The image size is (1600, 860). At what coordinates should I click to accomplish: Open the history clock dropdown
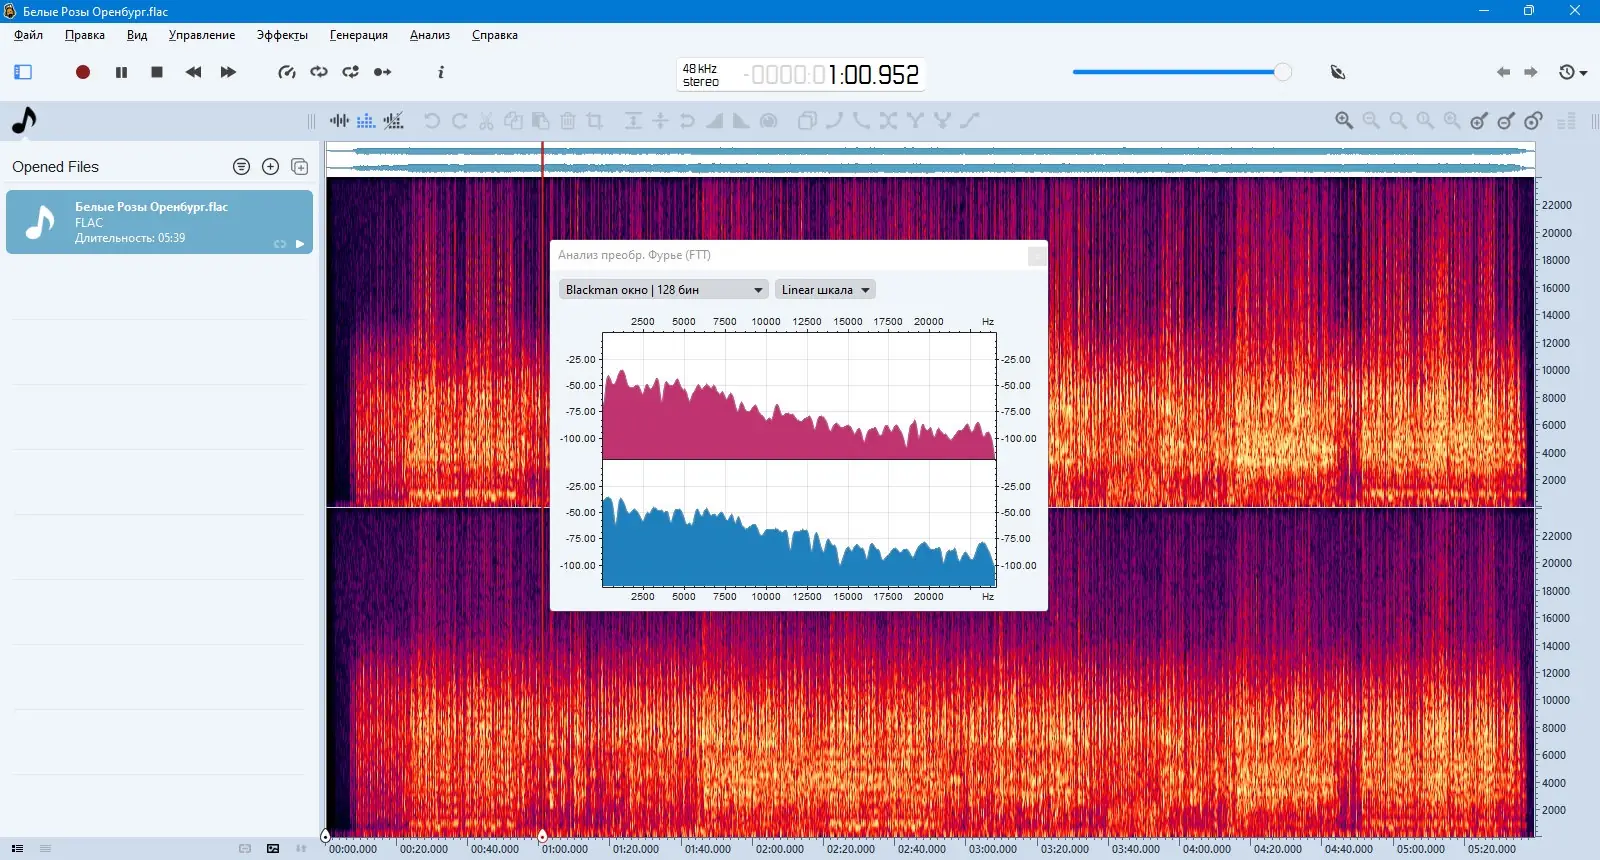pos(1572,72)
